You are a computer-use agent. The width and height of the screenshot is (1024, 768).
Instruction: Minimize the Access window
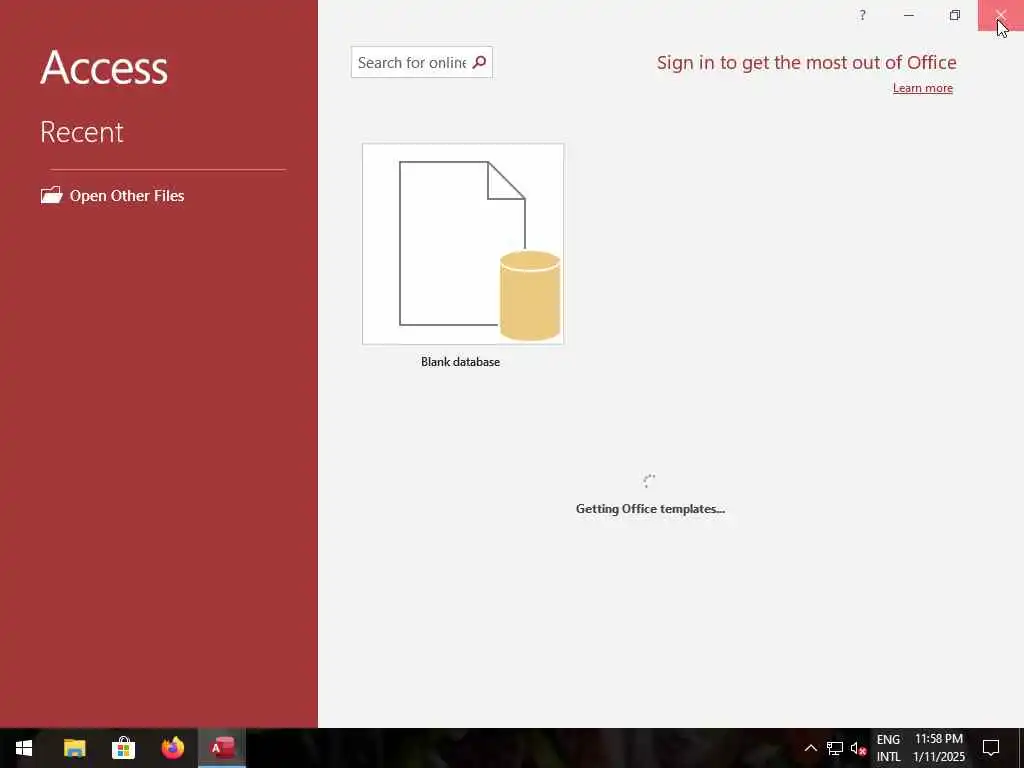coord(908,15)
